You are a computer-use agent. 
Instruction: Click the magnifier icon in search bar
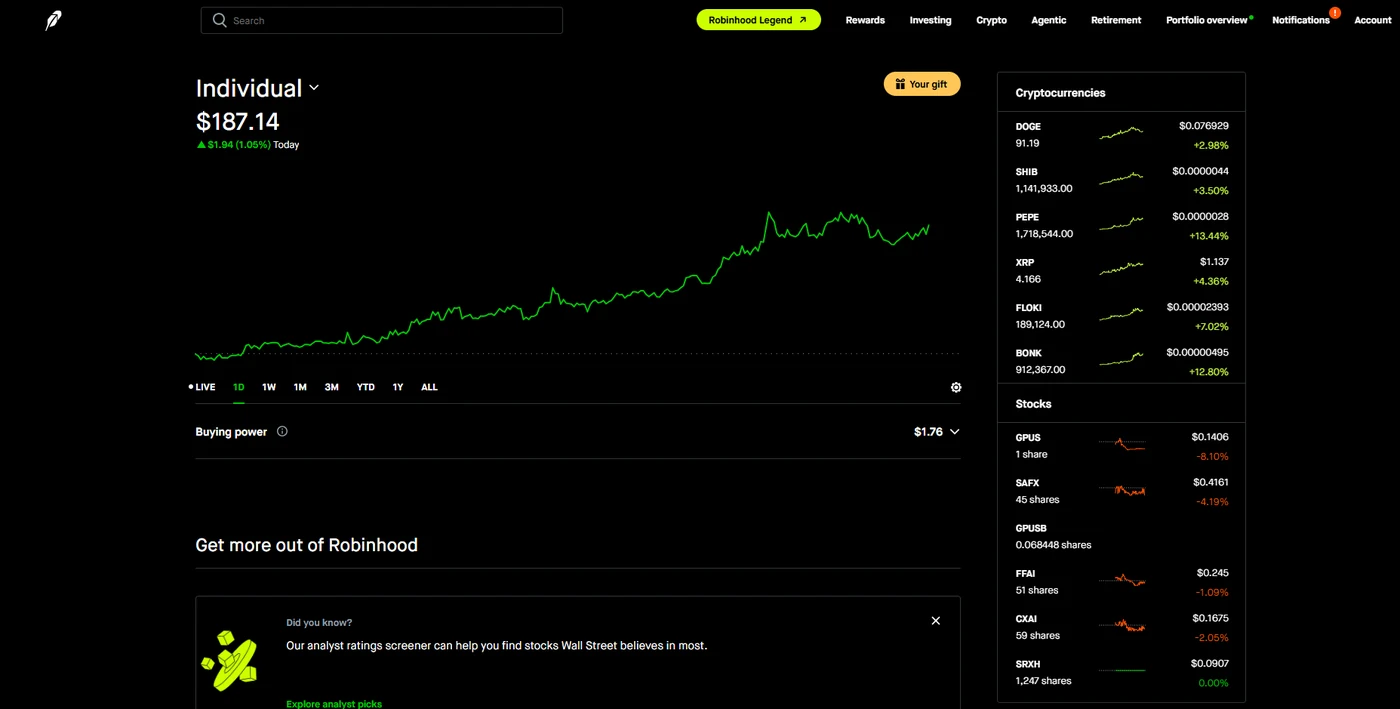pyautogui.click(x=220, y=20)
